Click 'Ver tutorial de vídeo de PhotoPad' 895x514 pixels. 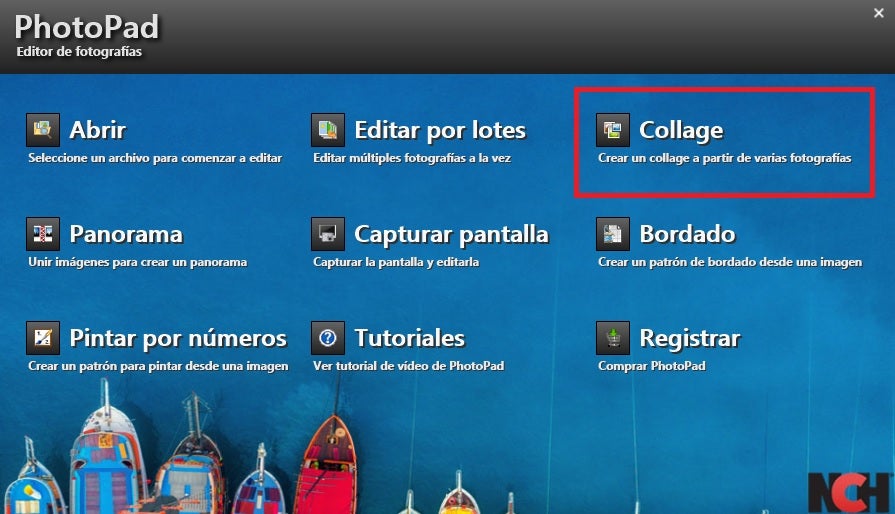coord(409,366)
